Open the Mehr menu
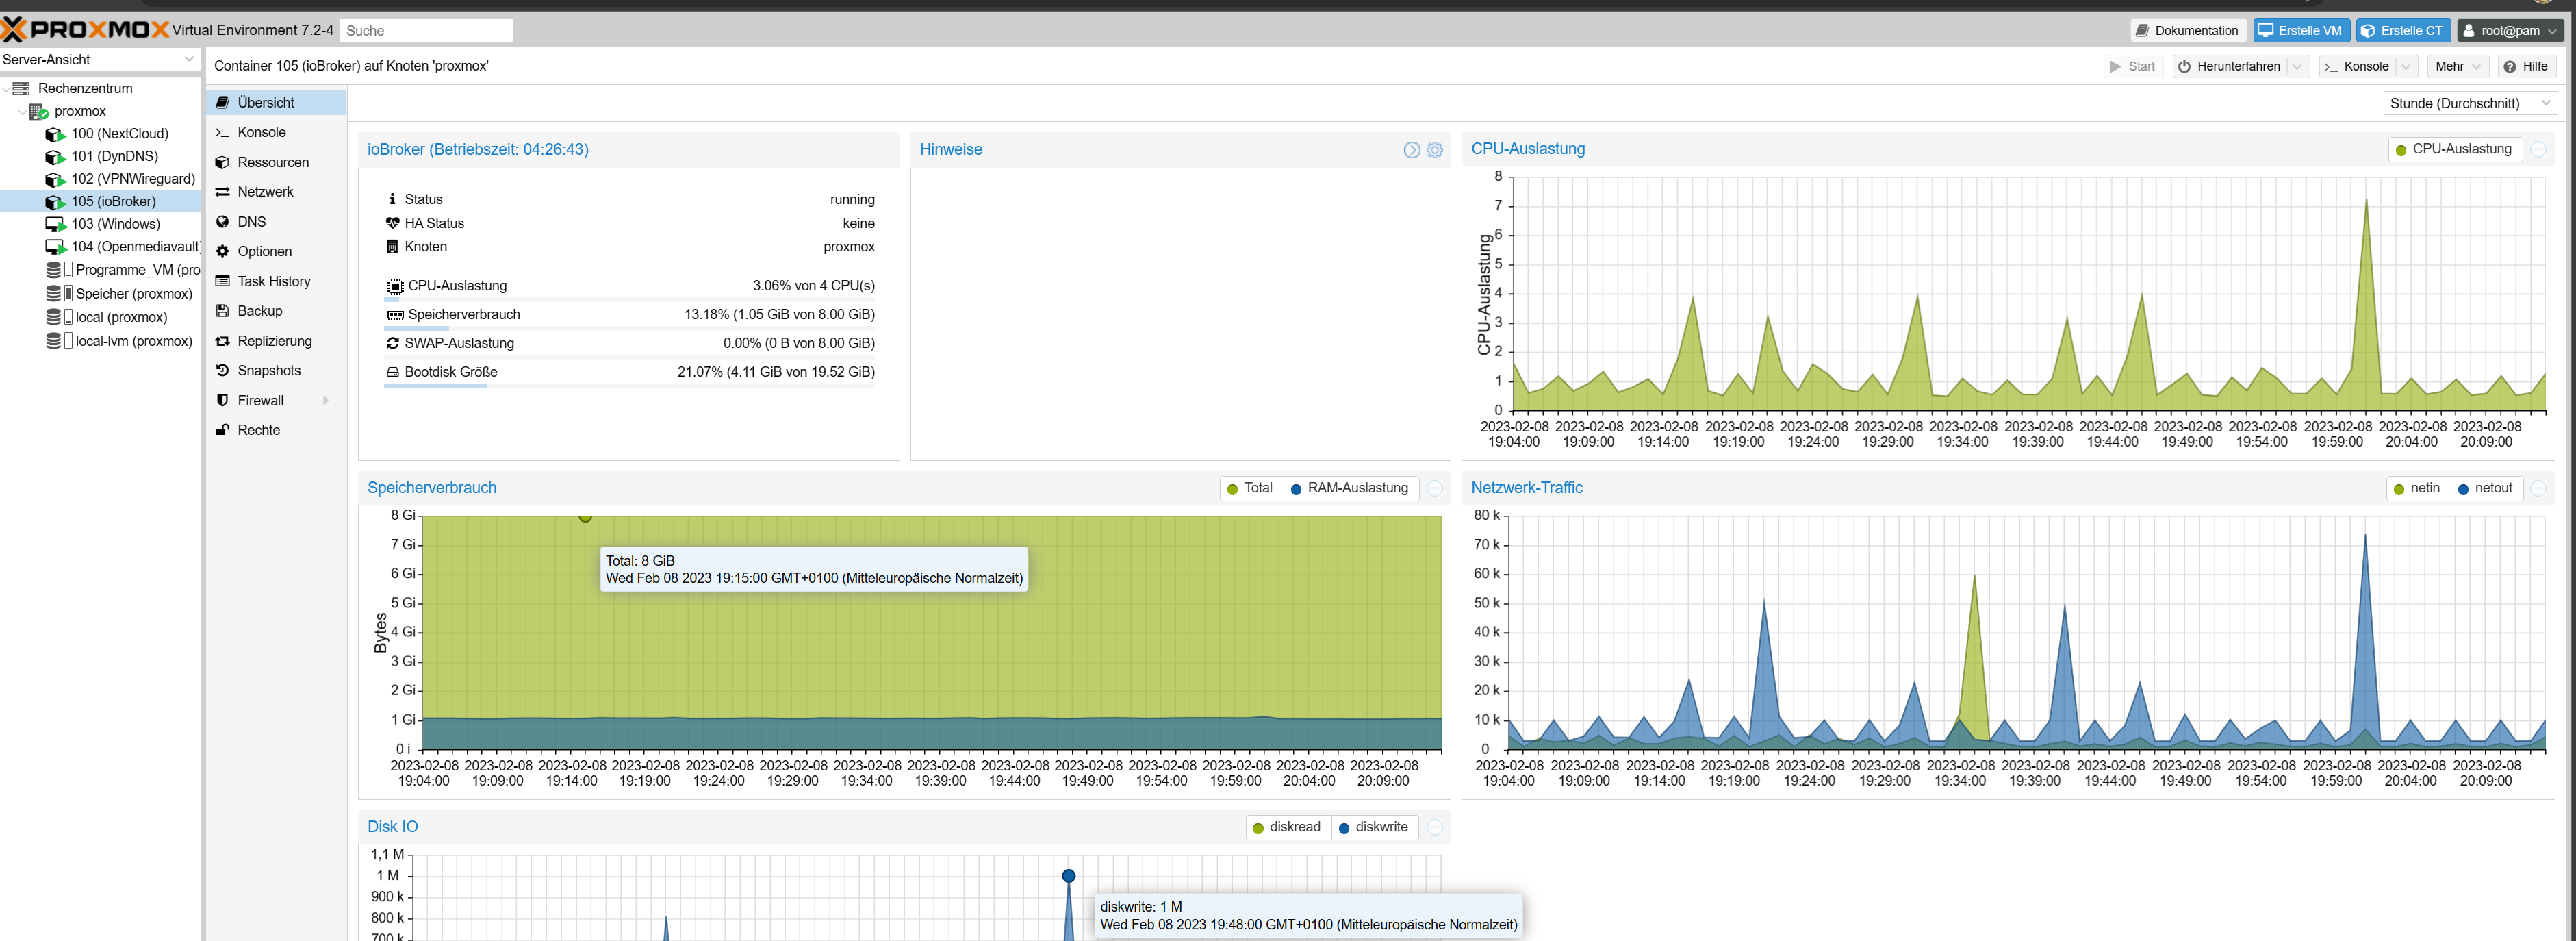Image resolution: width=2576 pixels, height=941 pixels. coord(2457,66)
